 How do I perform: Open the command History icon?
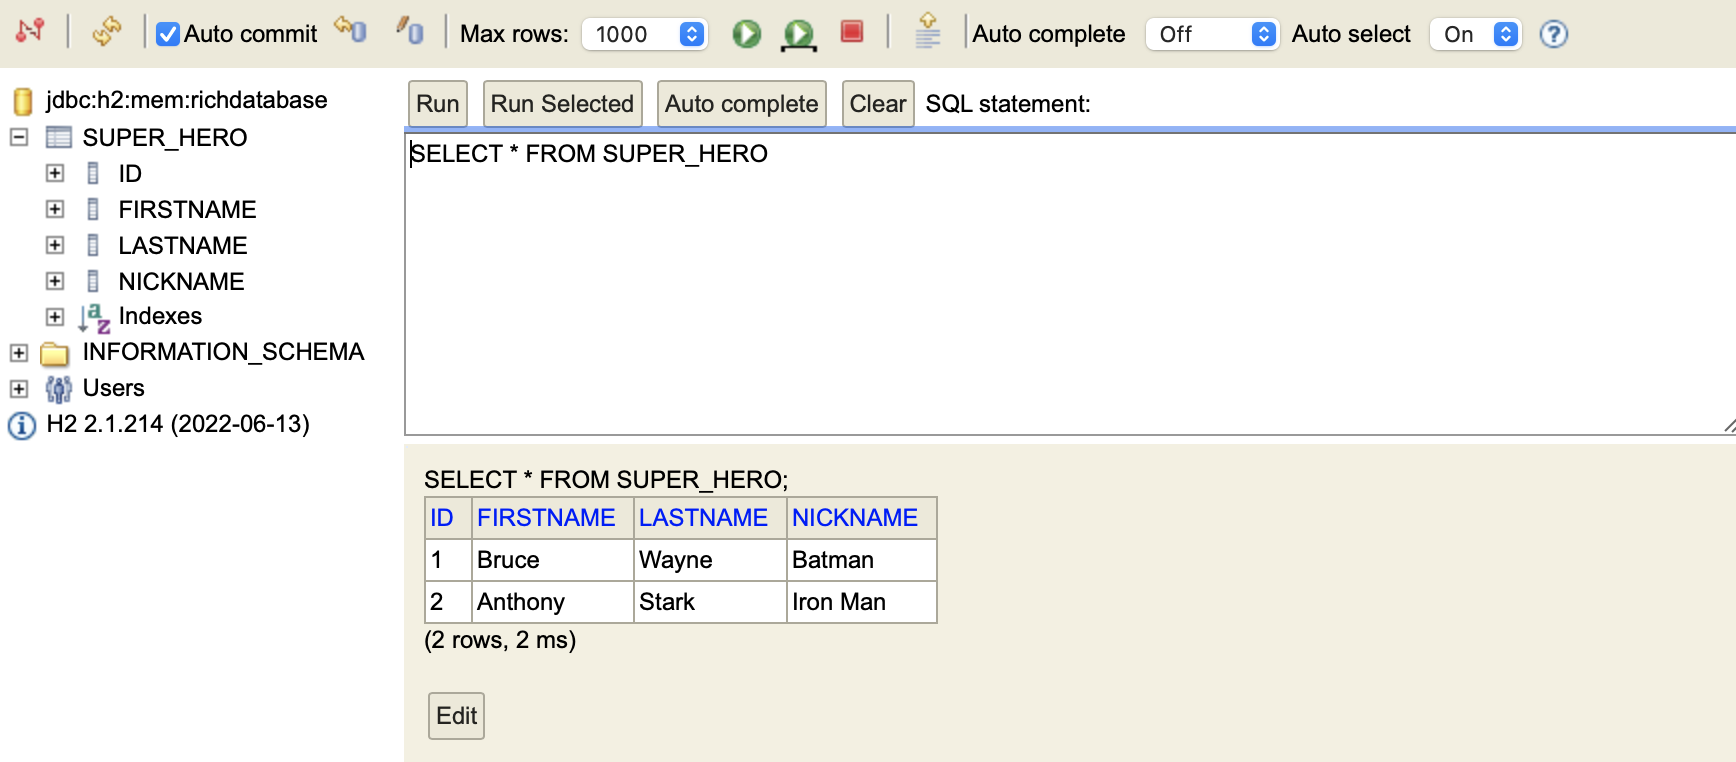pyautogui.click(x=927, y=32)
